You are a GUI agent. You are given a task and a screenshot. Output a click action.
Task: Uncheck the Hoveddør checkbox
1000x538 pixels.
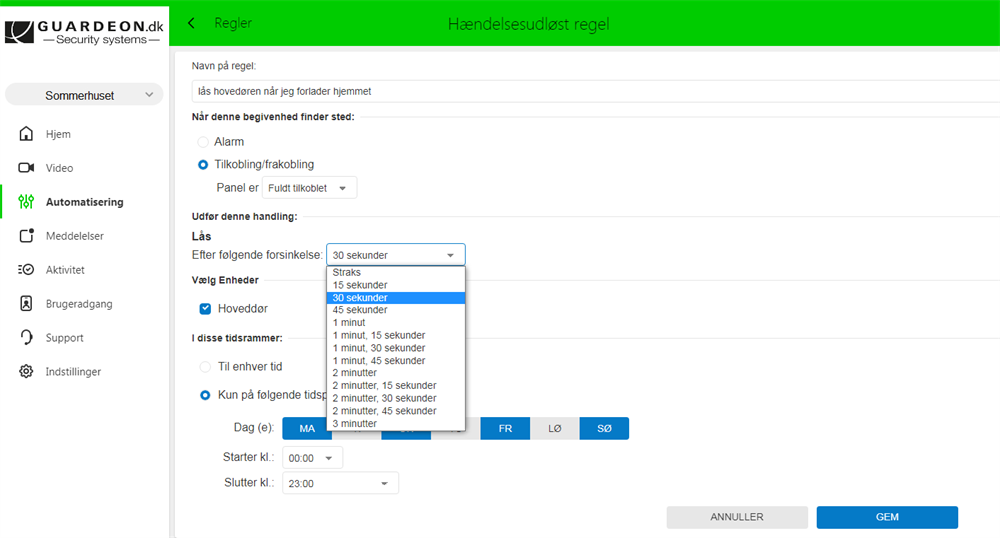[205, 309]
